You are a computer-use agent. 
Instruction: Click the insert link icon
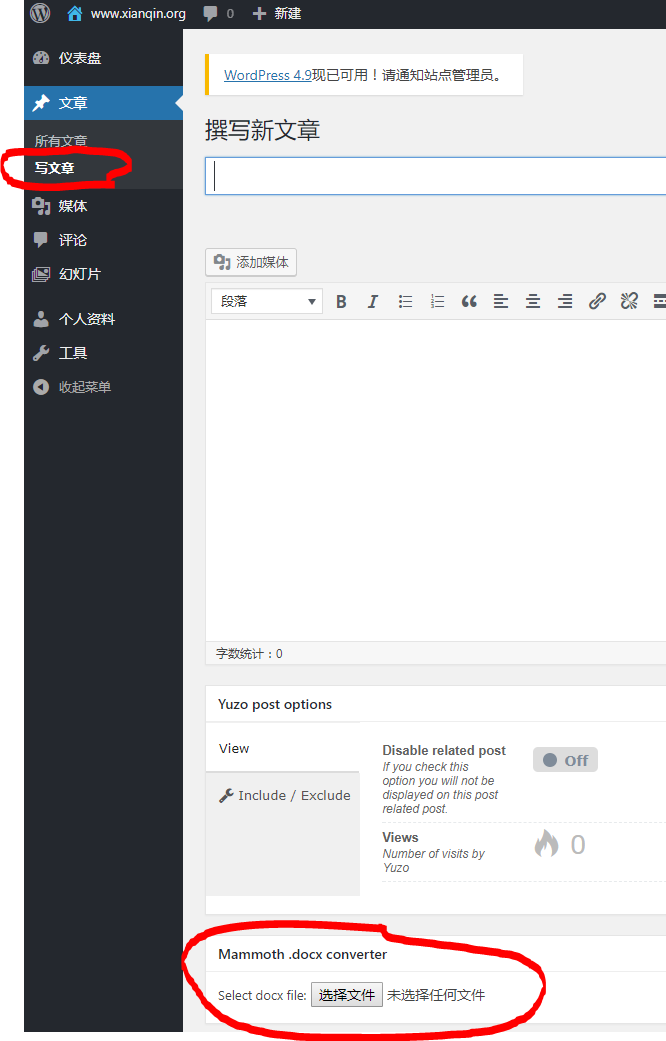point(597,301)
